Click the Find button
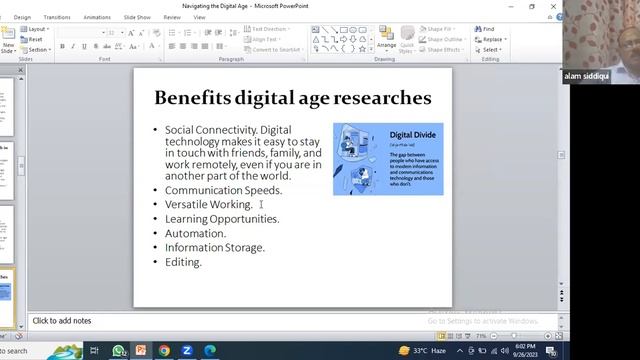Screen dimensions: 640x360 coord(484,29)
